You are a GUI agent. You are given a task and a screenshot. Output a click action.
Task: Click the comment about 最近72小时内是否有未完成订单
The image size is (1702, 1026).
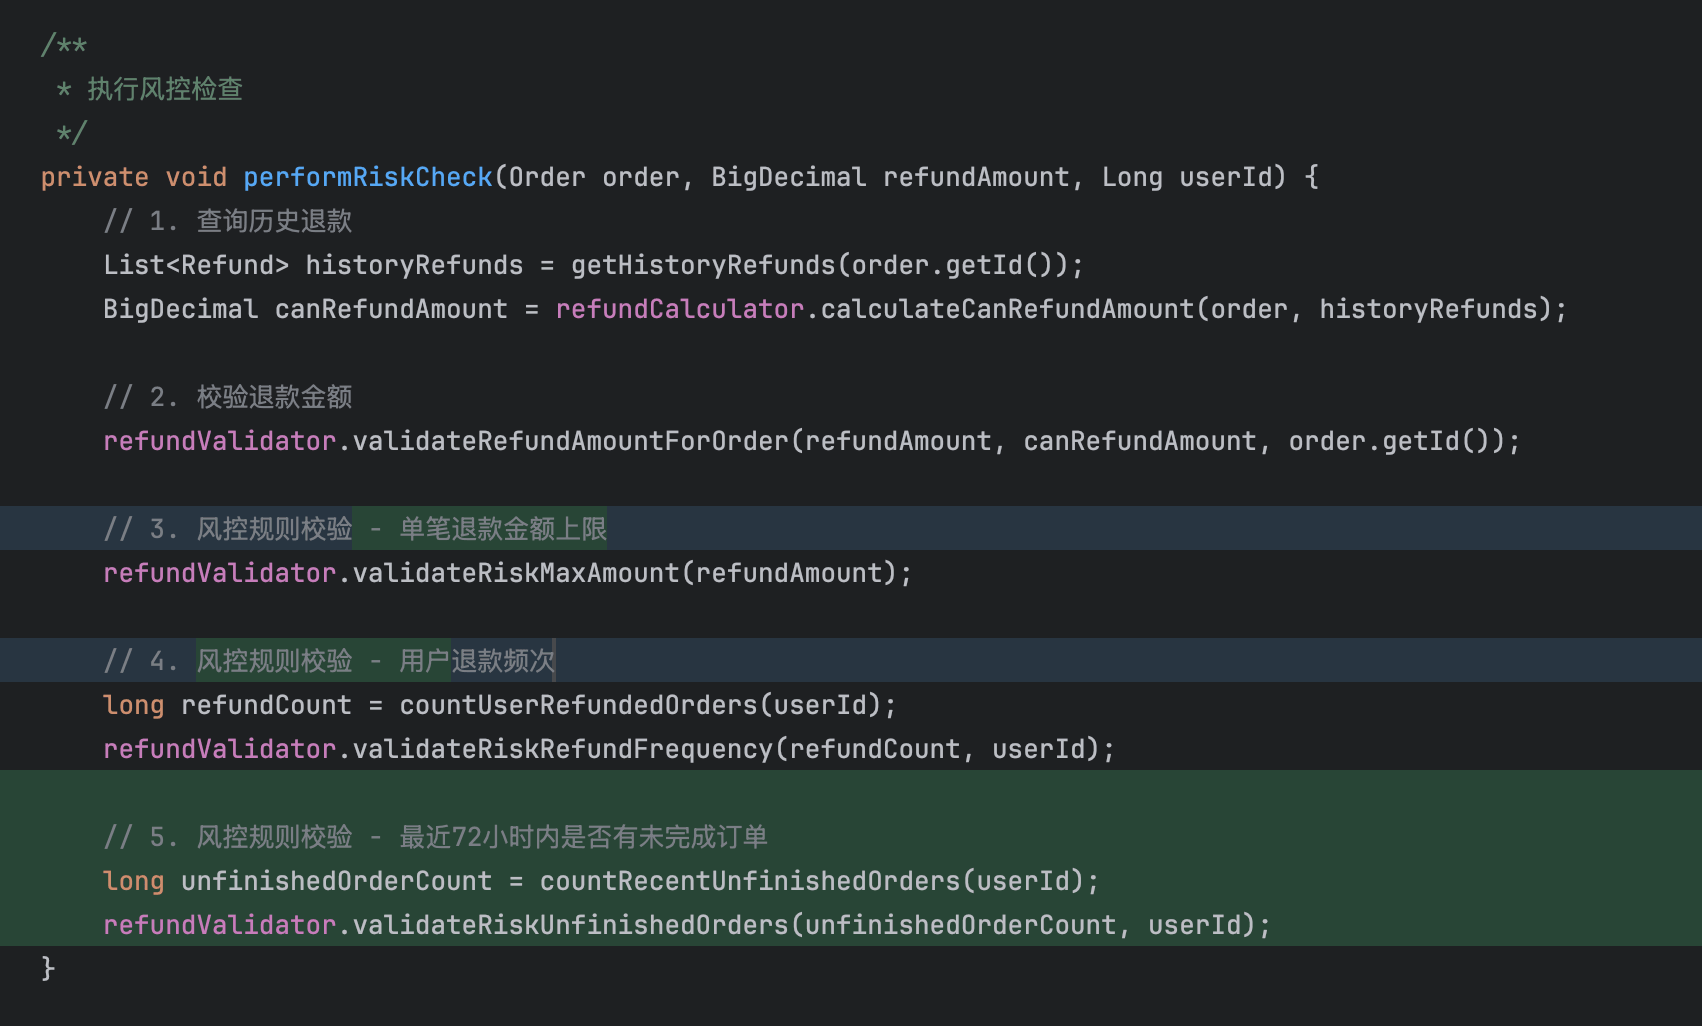pyautogui.click(x=583, y=837)
